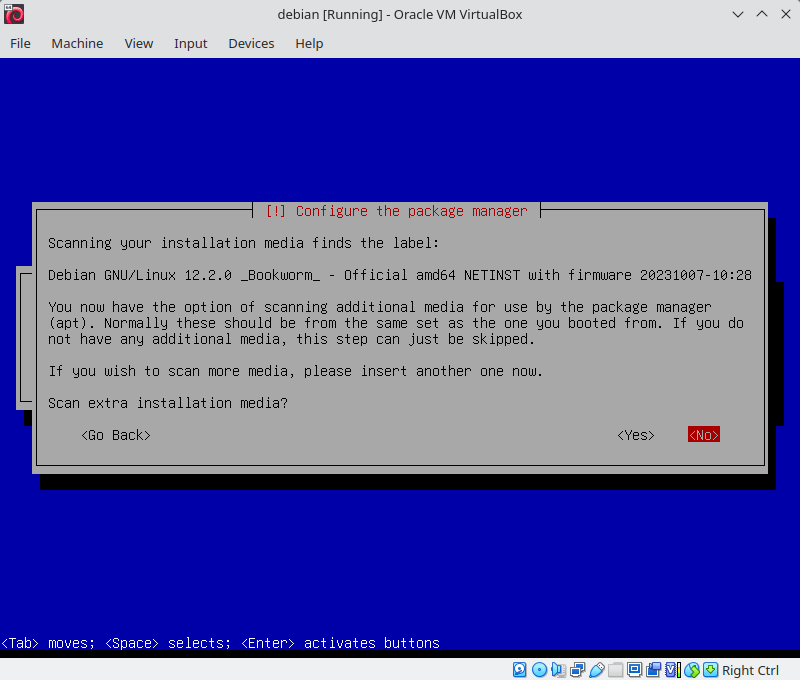Image resolution: width=800 pixels, height=680 pixels.
Task: Click the keyboard capture arrow icon
Action: [x=711, y=670]
